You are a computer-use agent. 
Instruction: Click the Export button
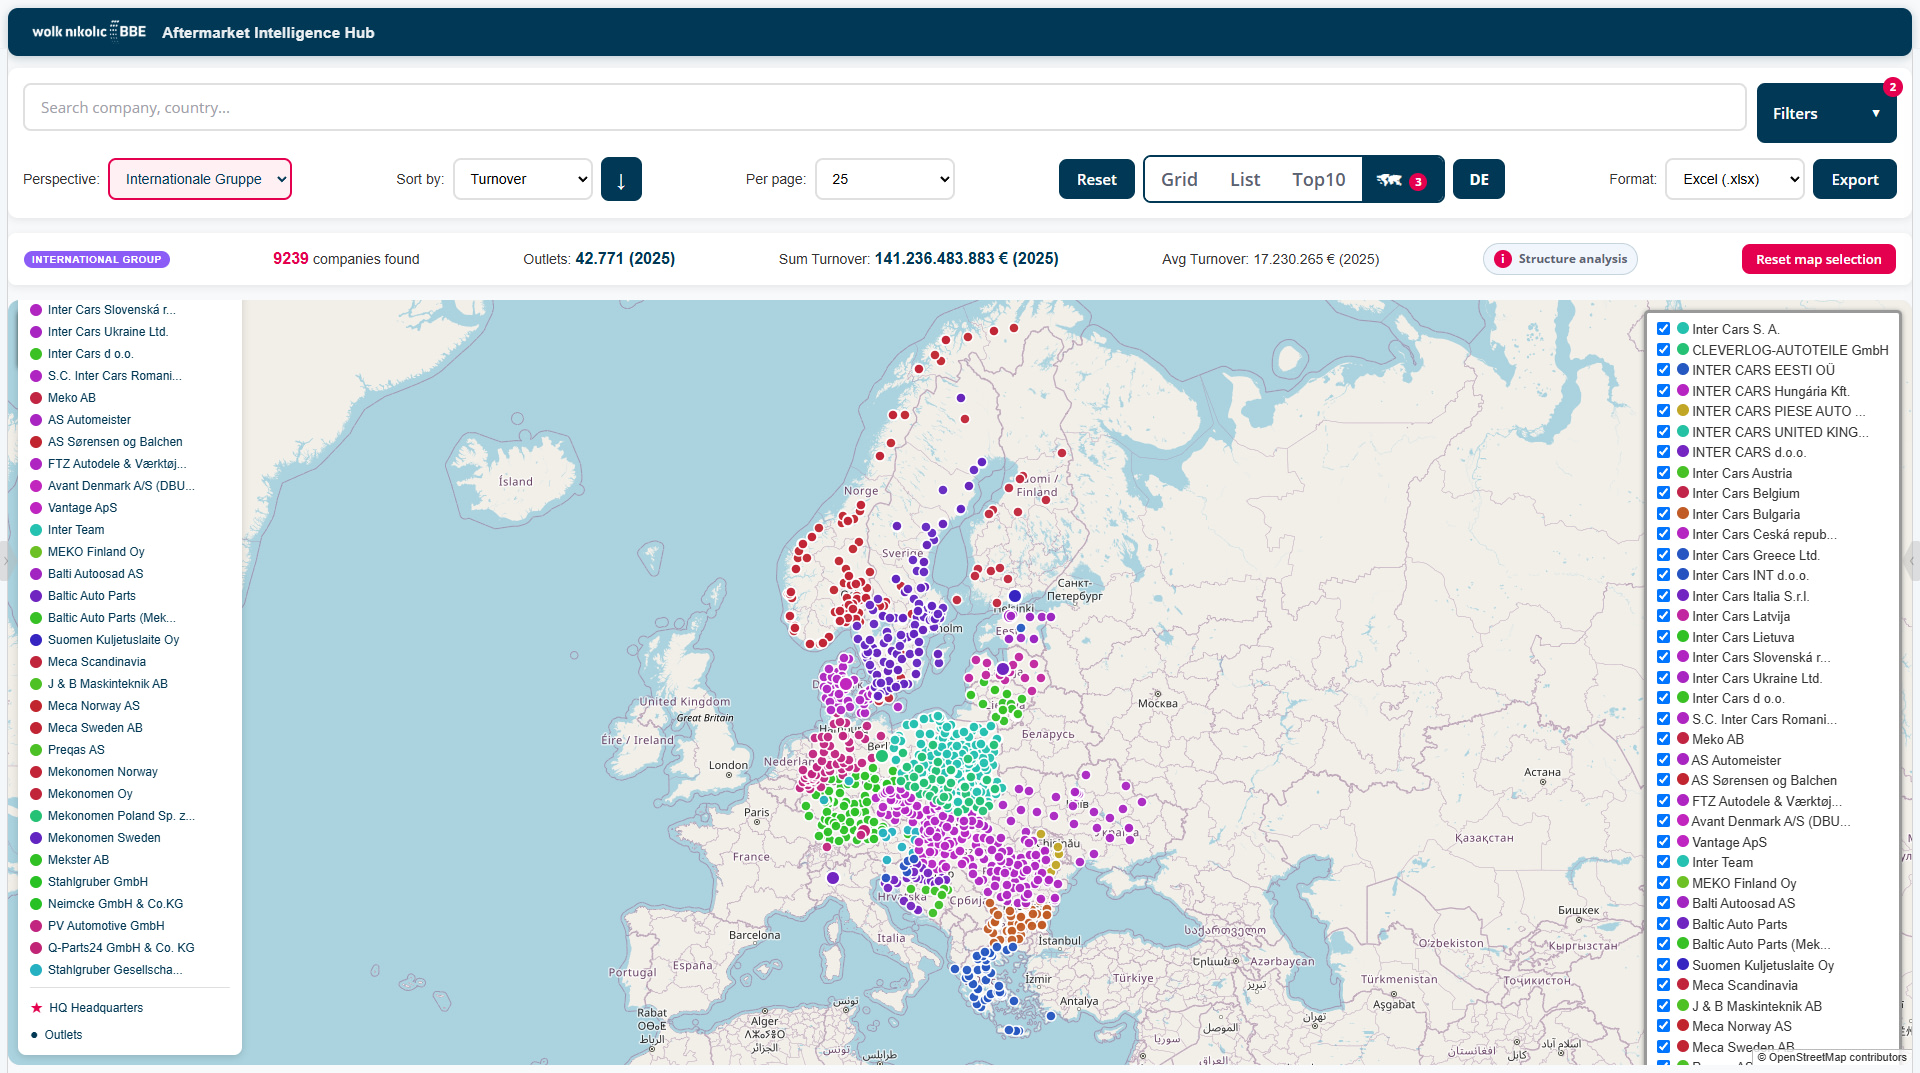[x=1854, y=179]
